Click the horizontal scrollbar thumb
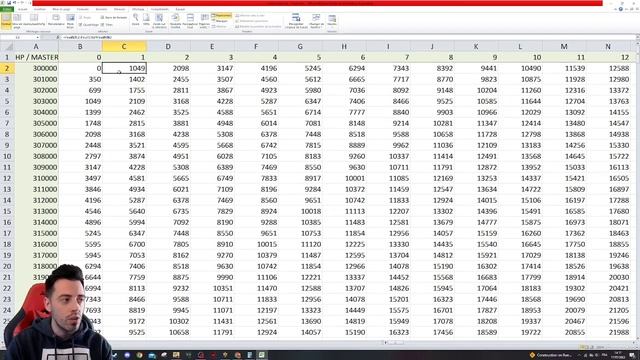This screenshot has width=640, height=360. coord(395,342)
